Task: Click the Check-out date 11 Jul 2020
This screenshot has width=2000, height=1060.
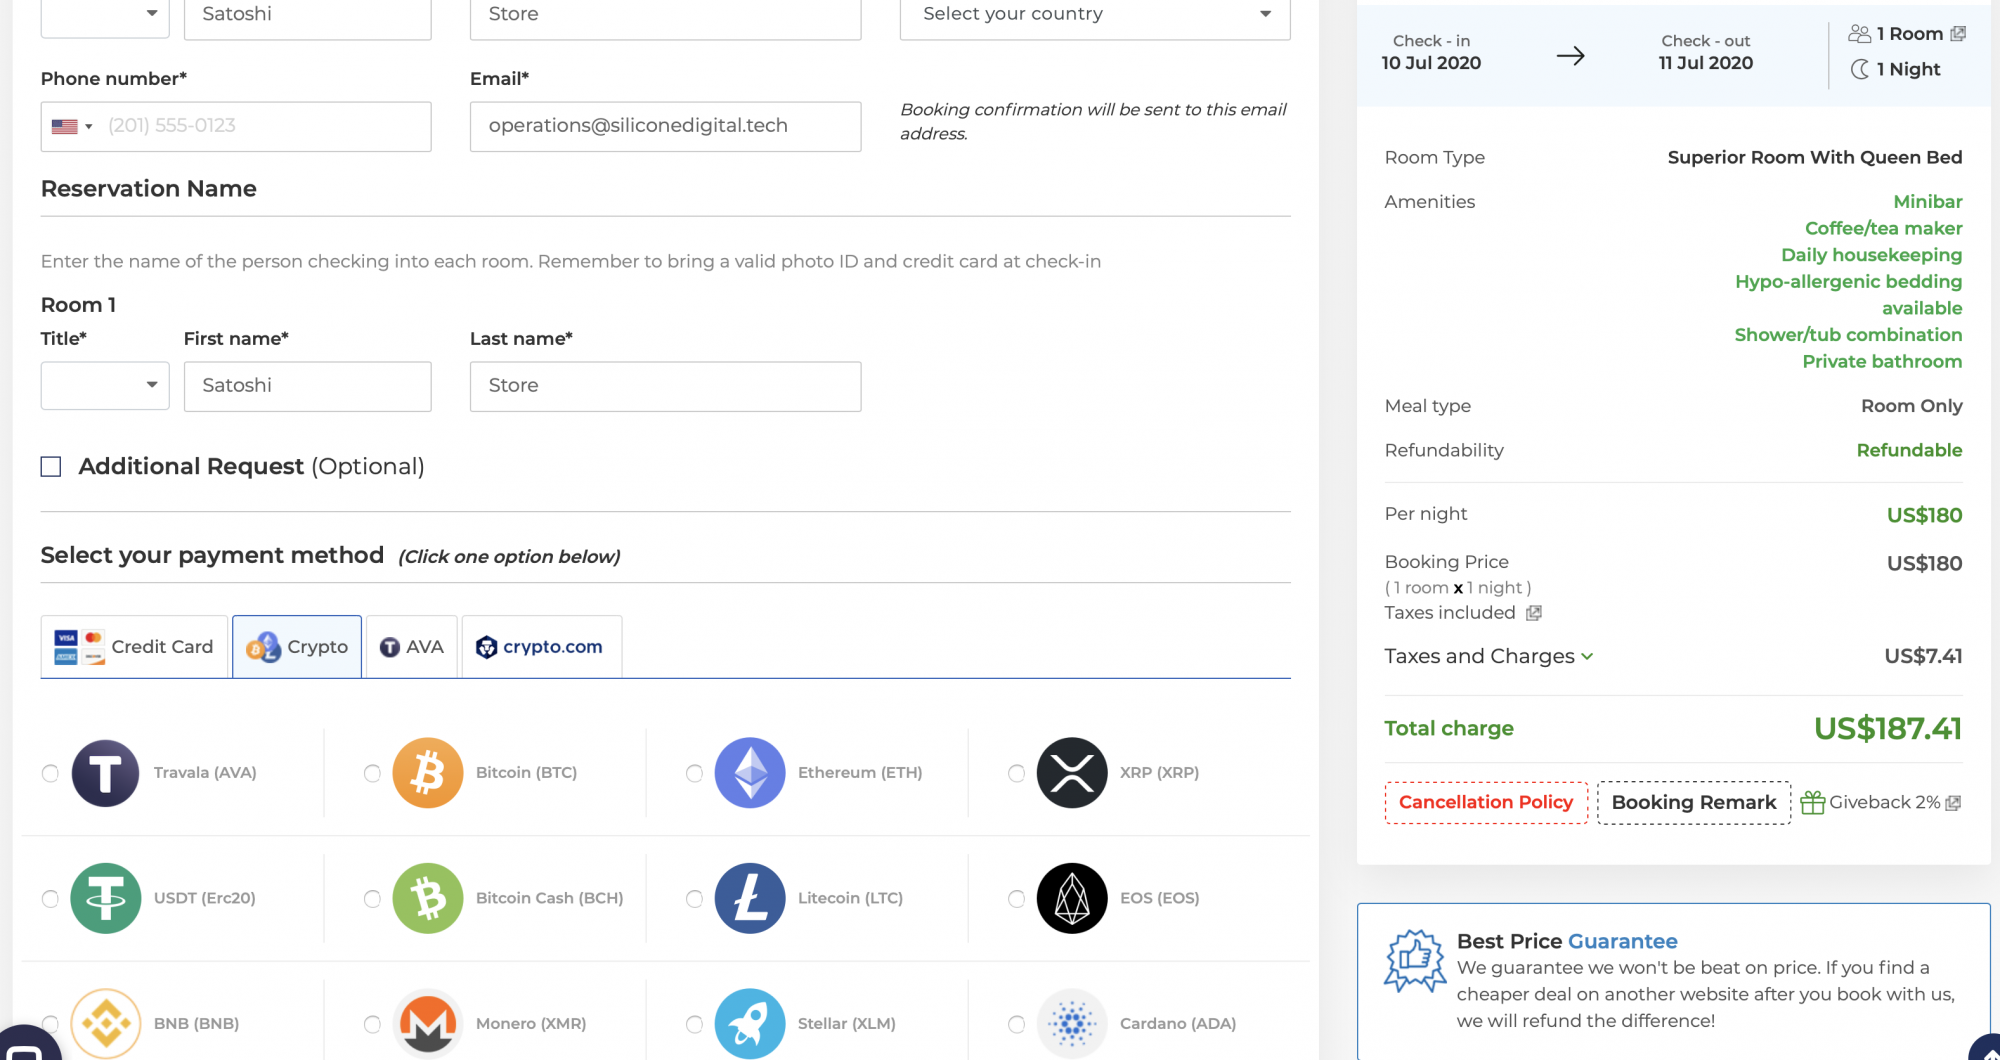Action: (x=1706, y=63)
